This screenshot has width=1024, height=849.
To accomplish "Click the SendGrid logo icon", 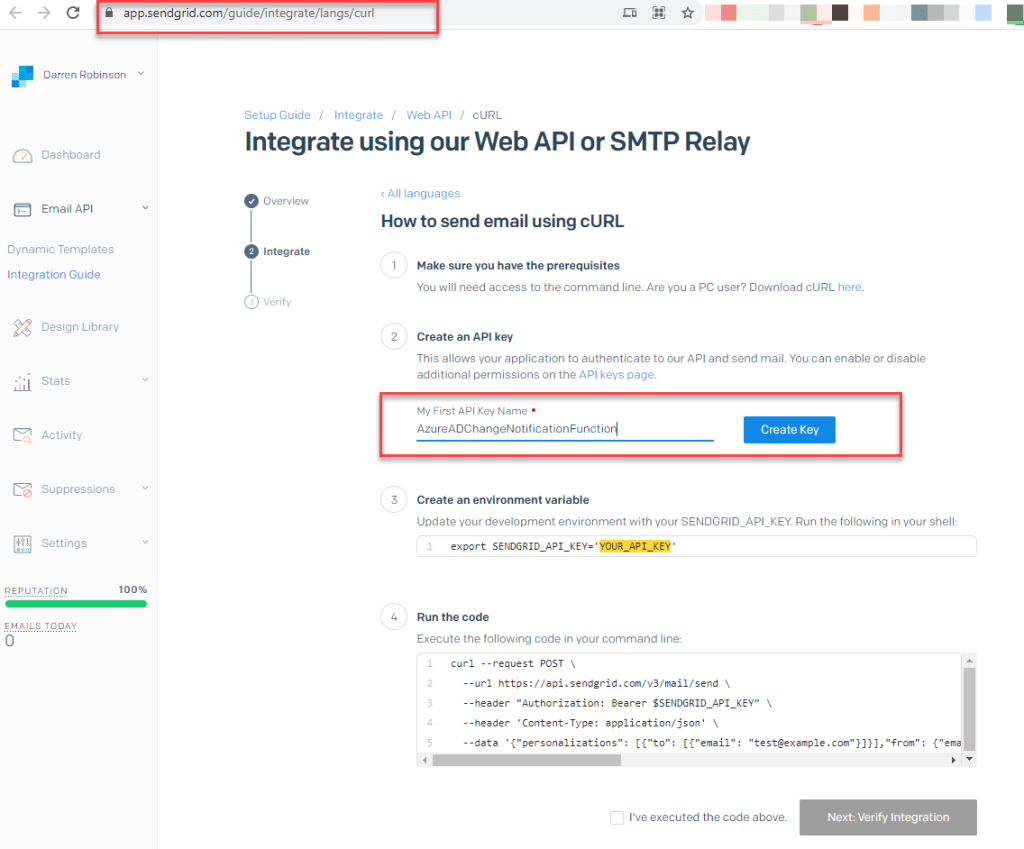I will 22,76.
